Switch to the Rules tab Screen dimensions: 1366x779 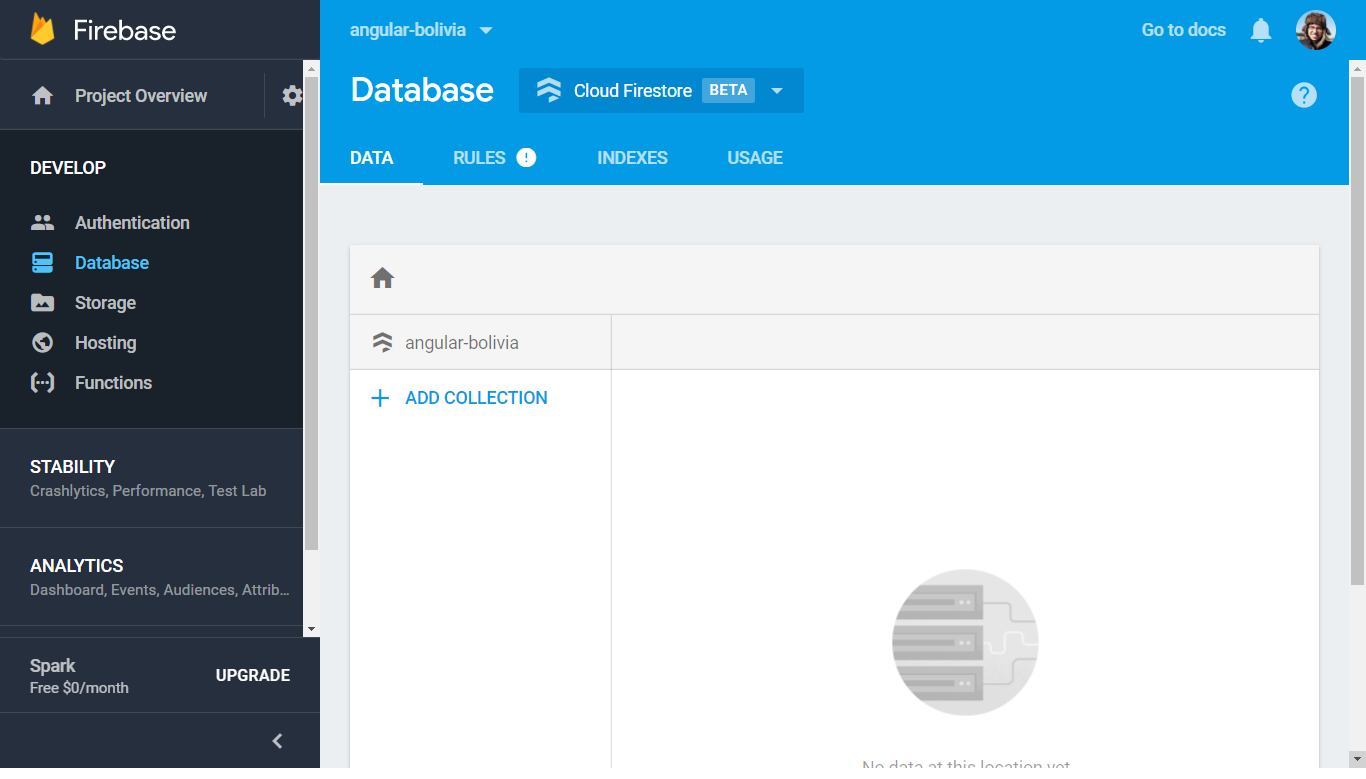[479, 158]
